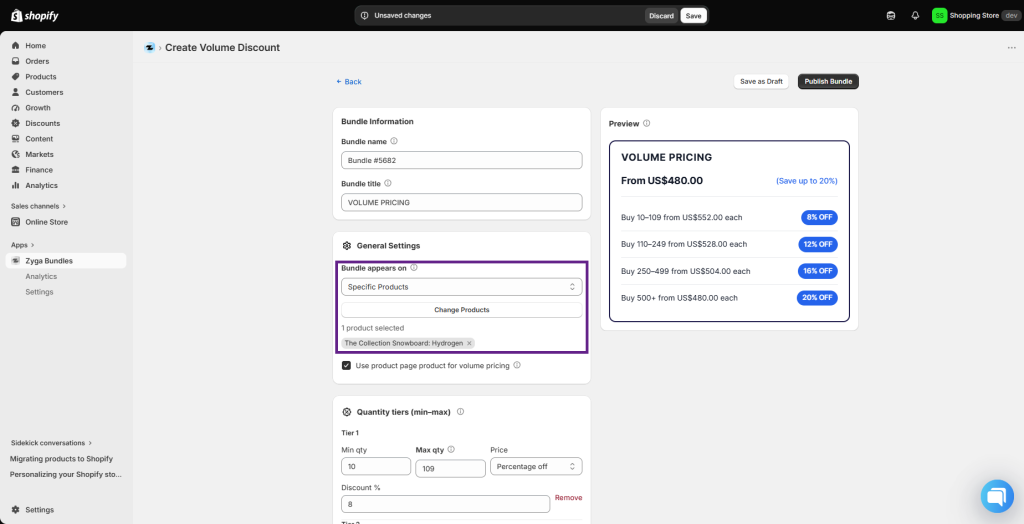Open the three-dot more options menu

[x=1011, y=48]
